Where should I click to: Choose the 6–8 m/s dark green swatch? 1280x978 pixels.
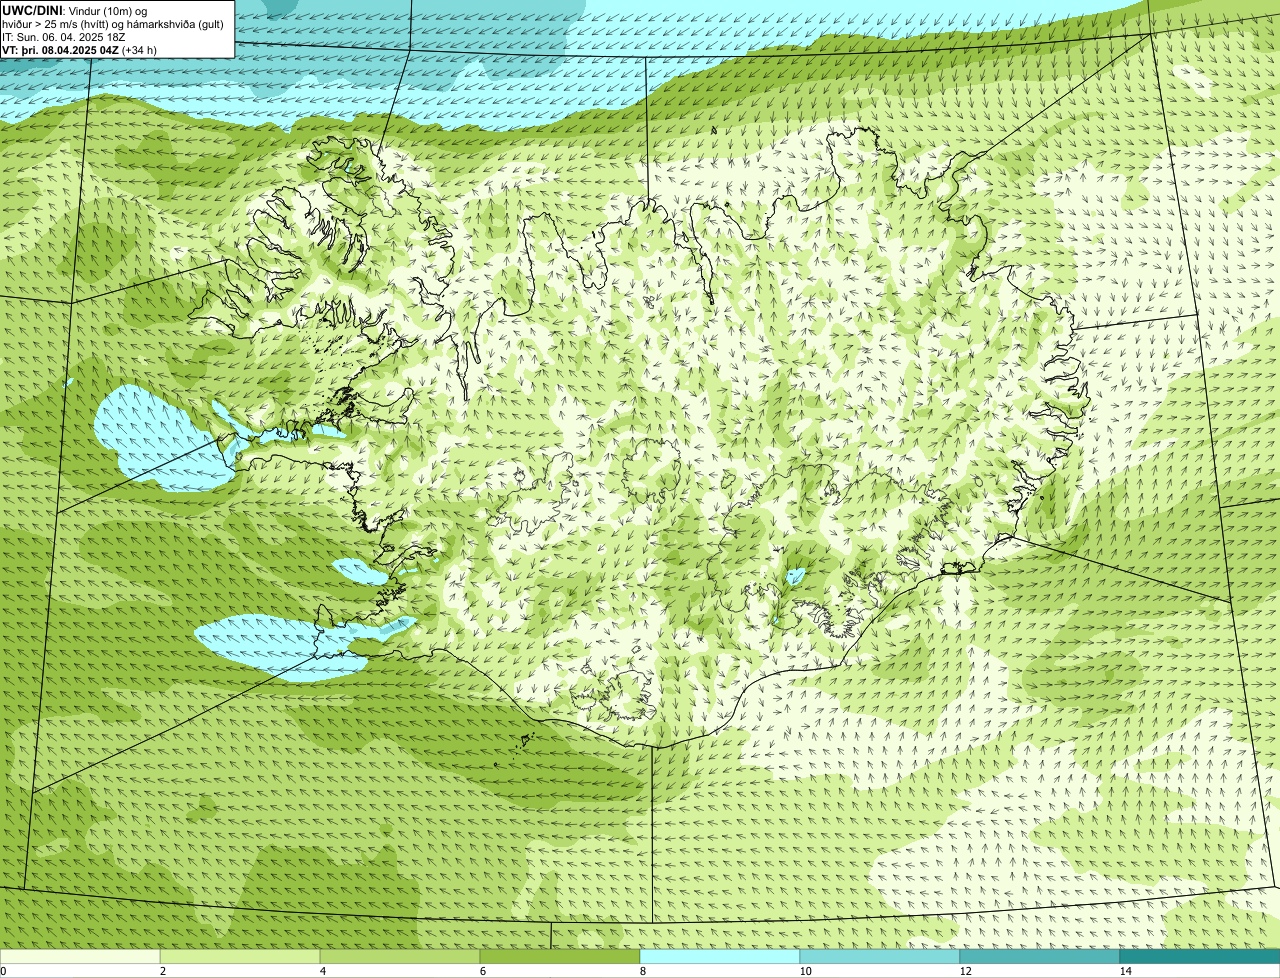(x=560, y=957)
